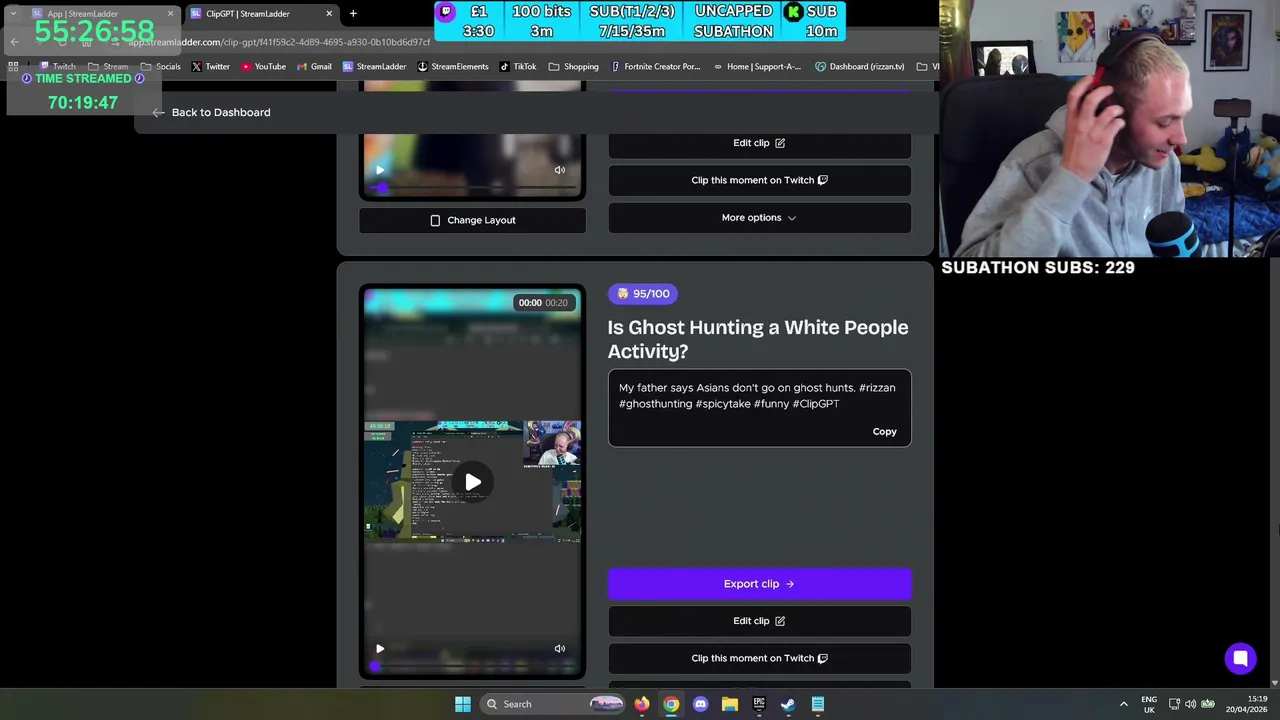1280x720 pixels.
Task: Open Steam from the taskbar
Action: click(x=788, y=704)
